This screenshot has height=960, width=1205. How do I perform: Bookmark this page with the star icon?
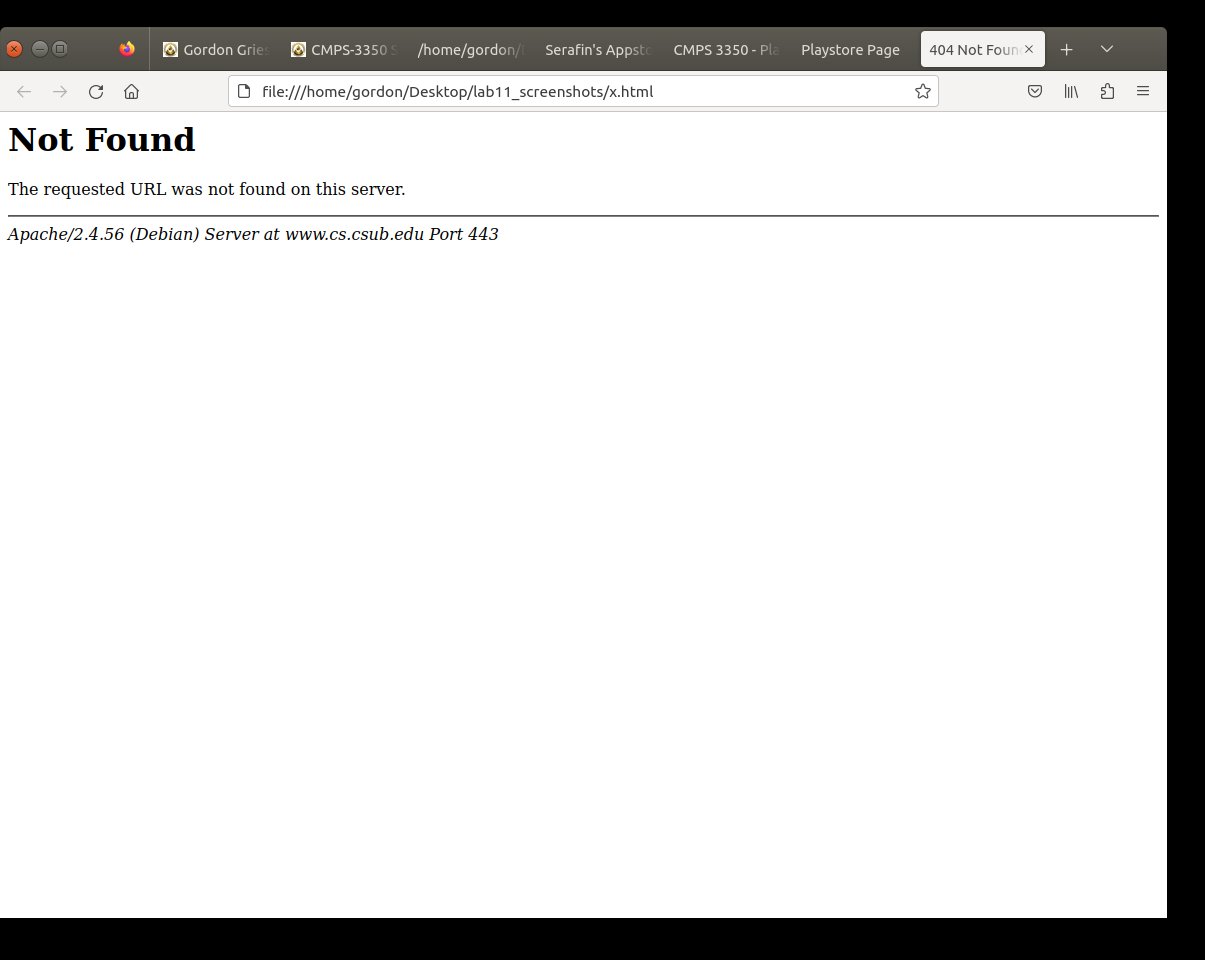pos(922,92)
